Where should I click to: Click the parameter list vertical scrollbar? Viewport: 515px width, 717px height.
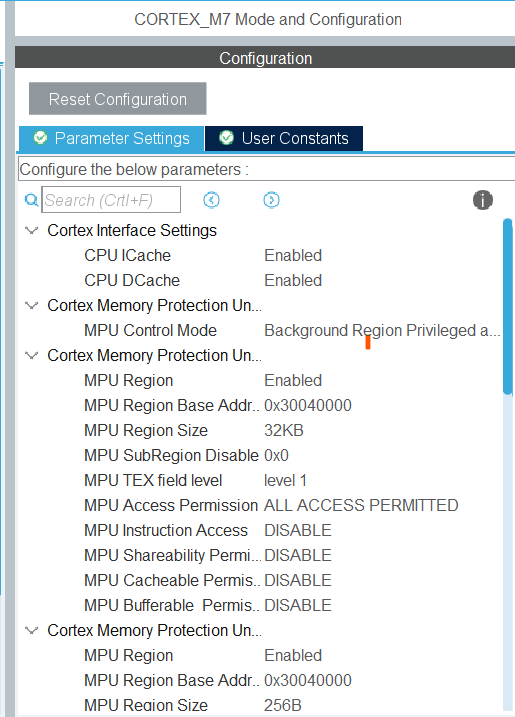(x=507, y=306)
